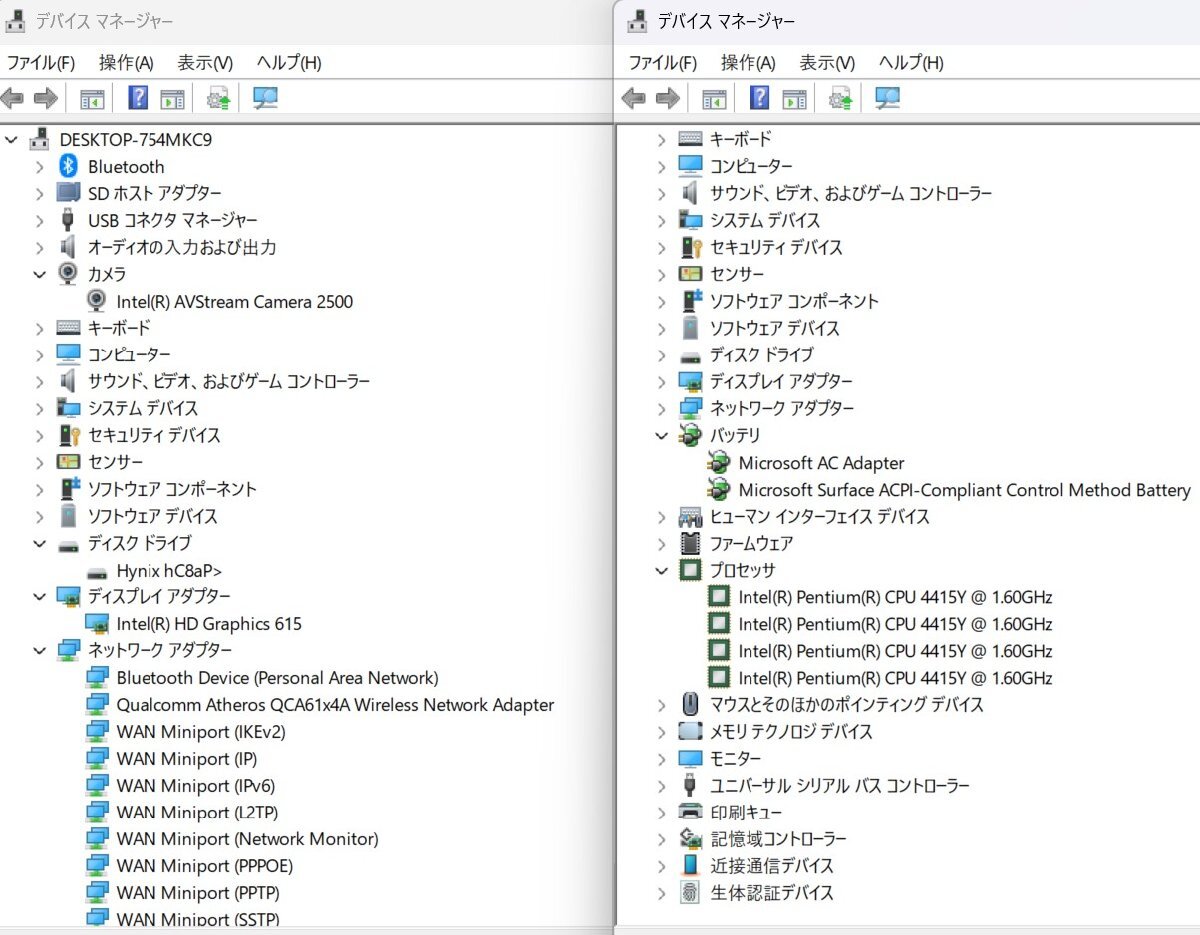Open ヘルプ(H) menu in right window
Image resolution: width=1200 pixels, height=935 pixels.
(x=911, y=62)
